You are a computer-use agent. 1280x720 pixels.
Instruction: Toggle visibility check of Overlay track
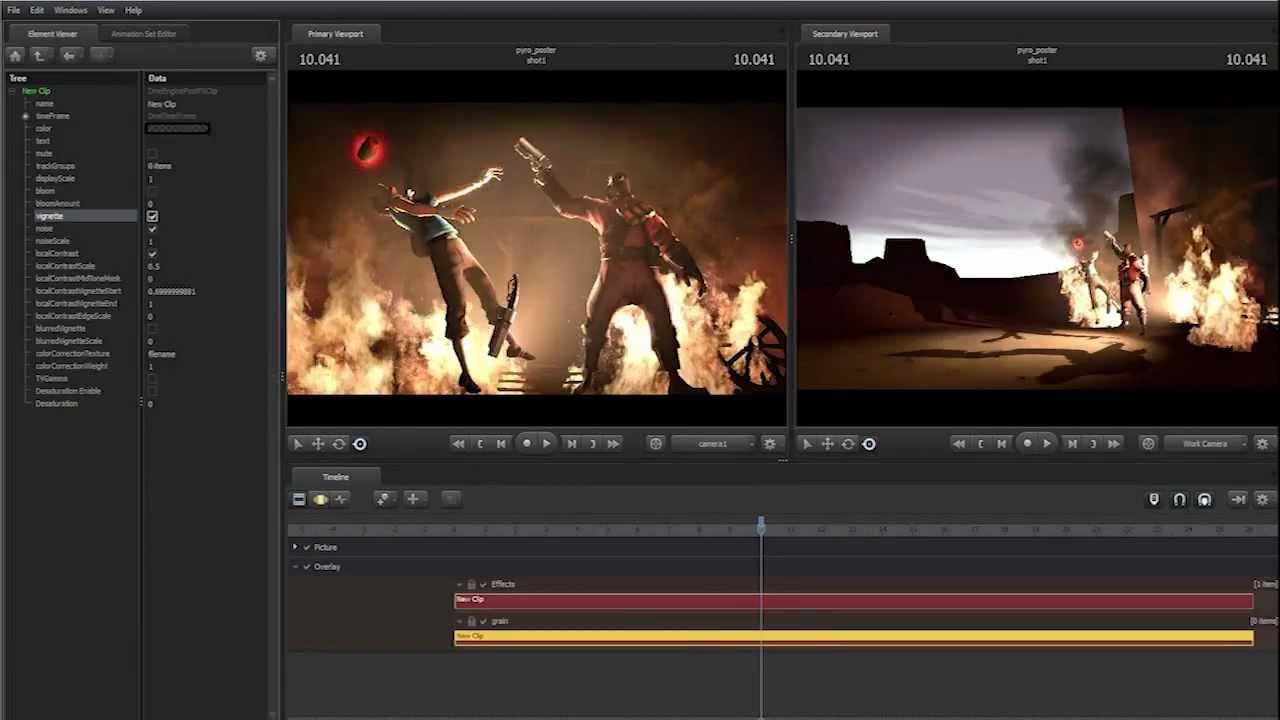tap(307, 567)
